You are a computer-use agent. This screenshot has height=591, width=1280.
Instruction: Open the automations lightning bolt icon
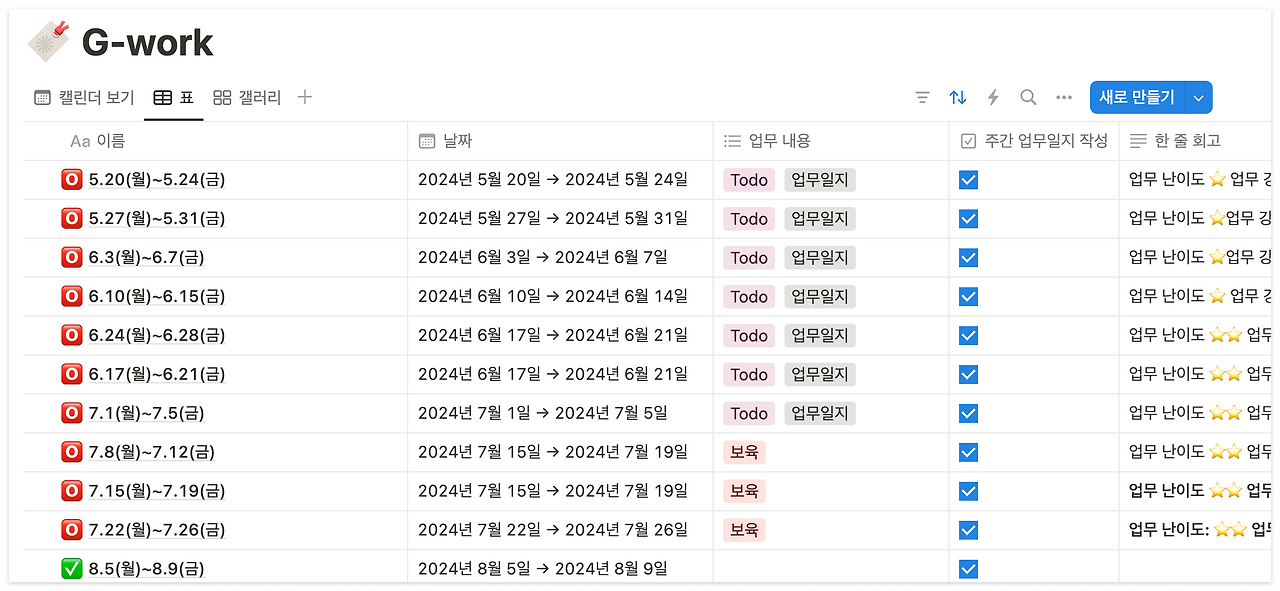(x=992, y=97)
